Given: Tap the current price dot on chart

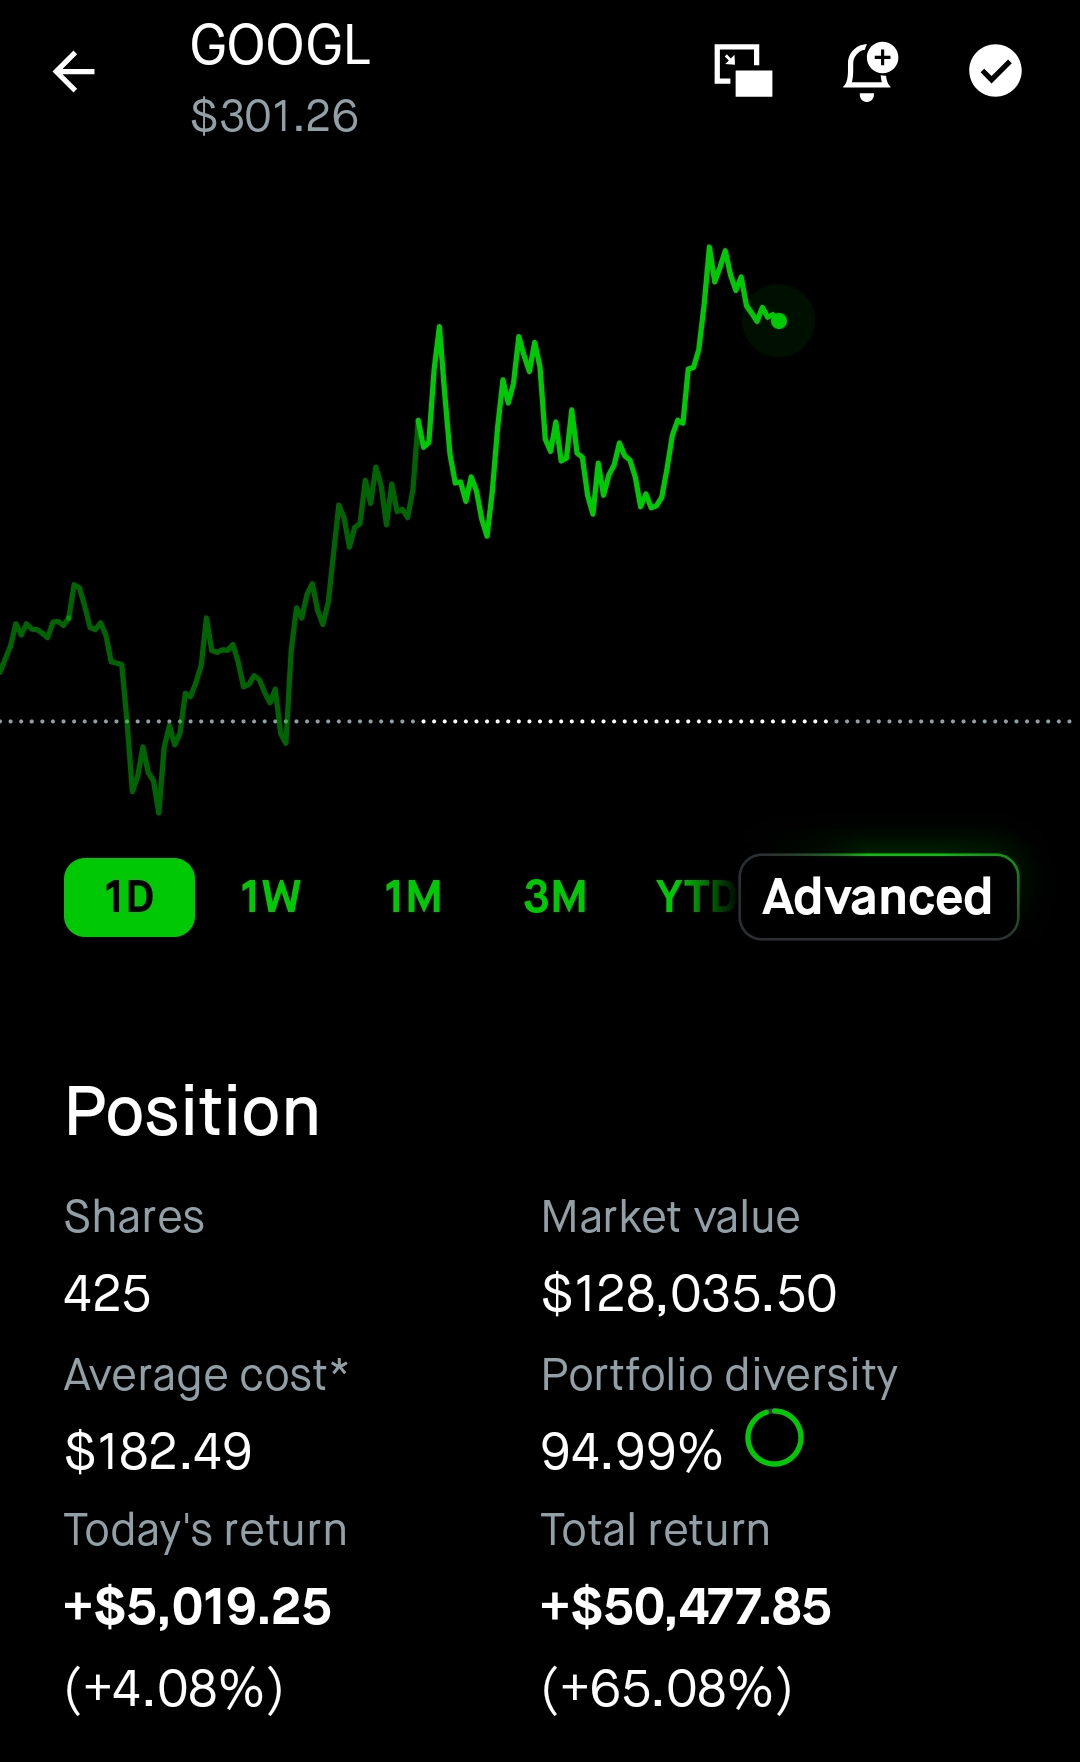Looking at the screenshot, I should pos(779,321).
